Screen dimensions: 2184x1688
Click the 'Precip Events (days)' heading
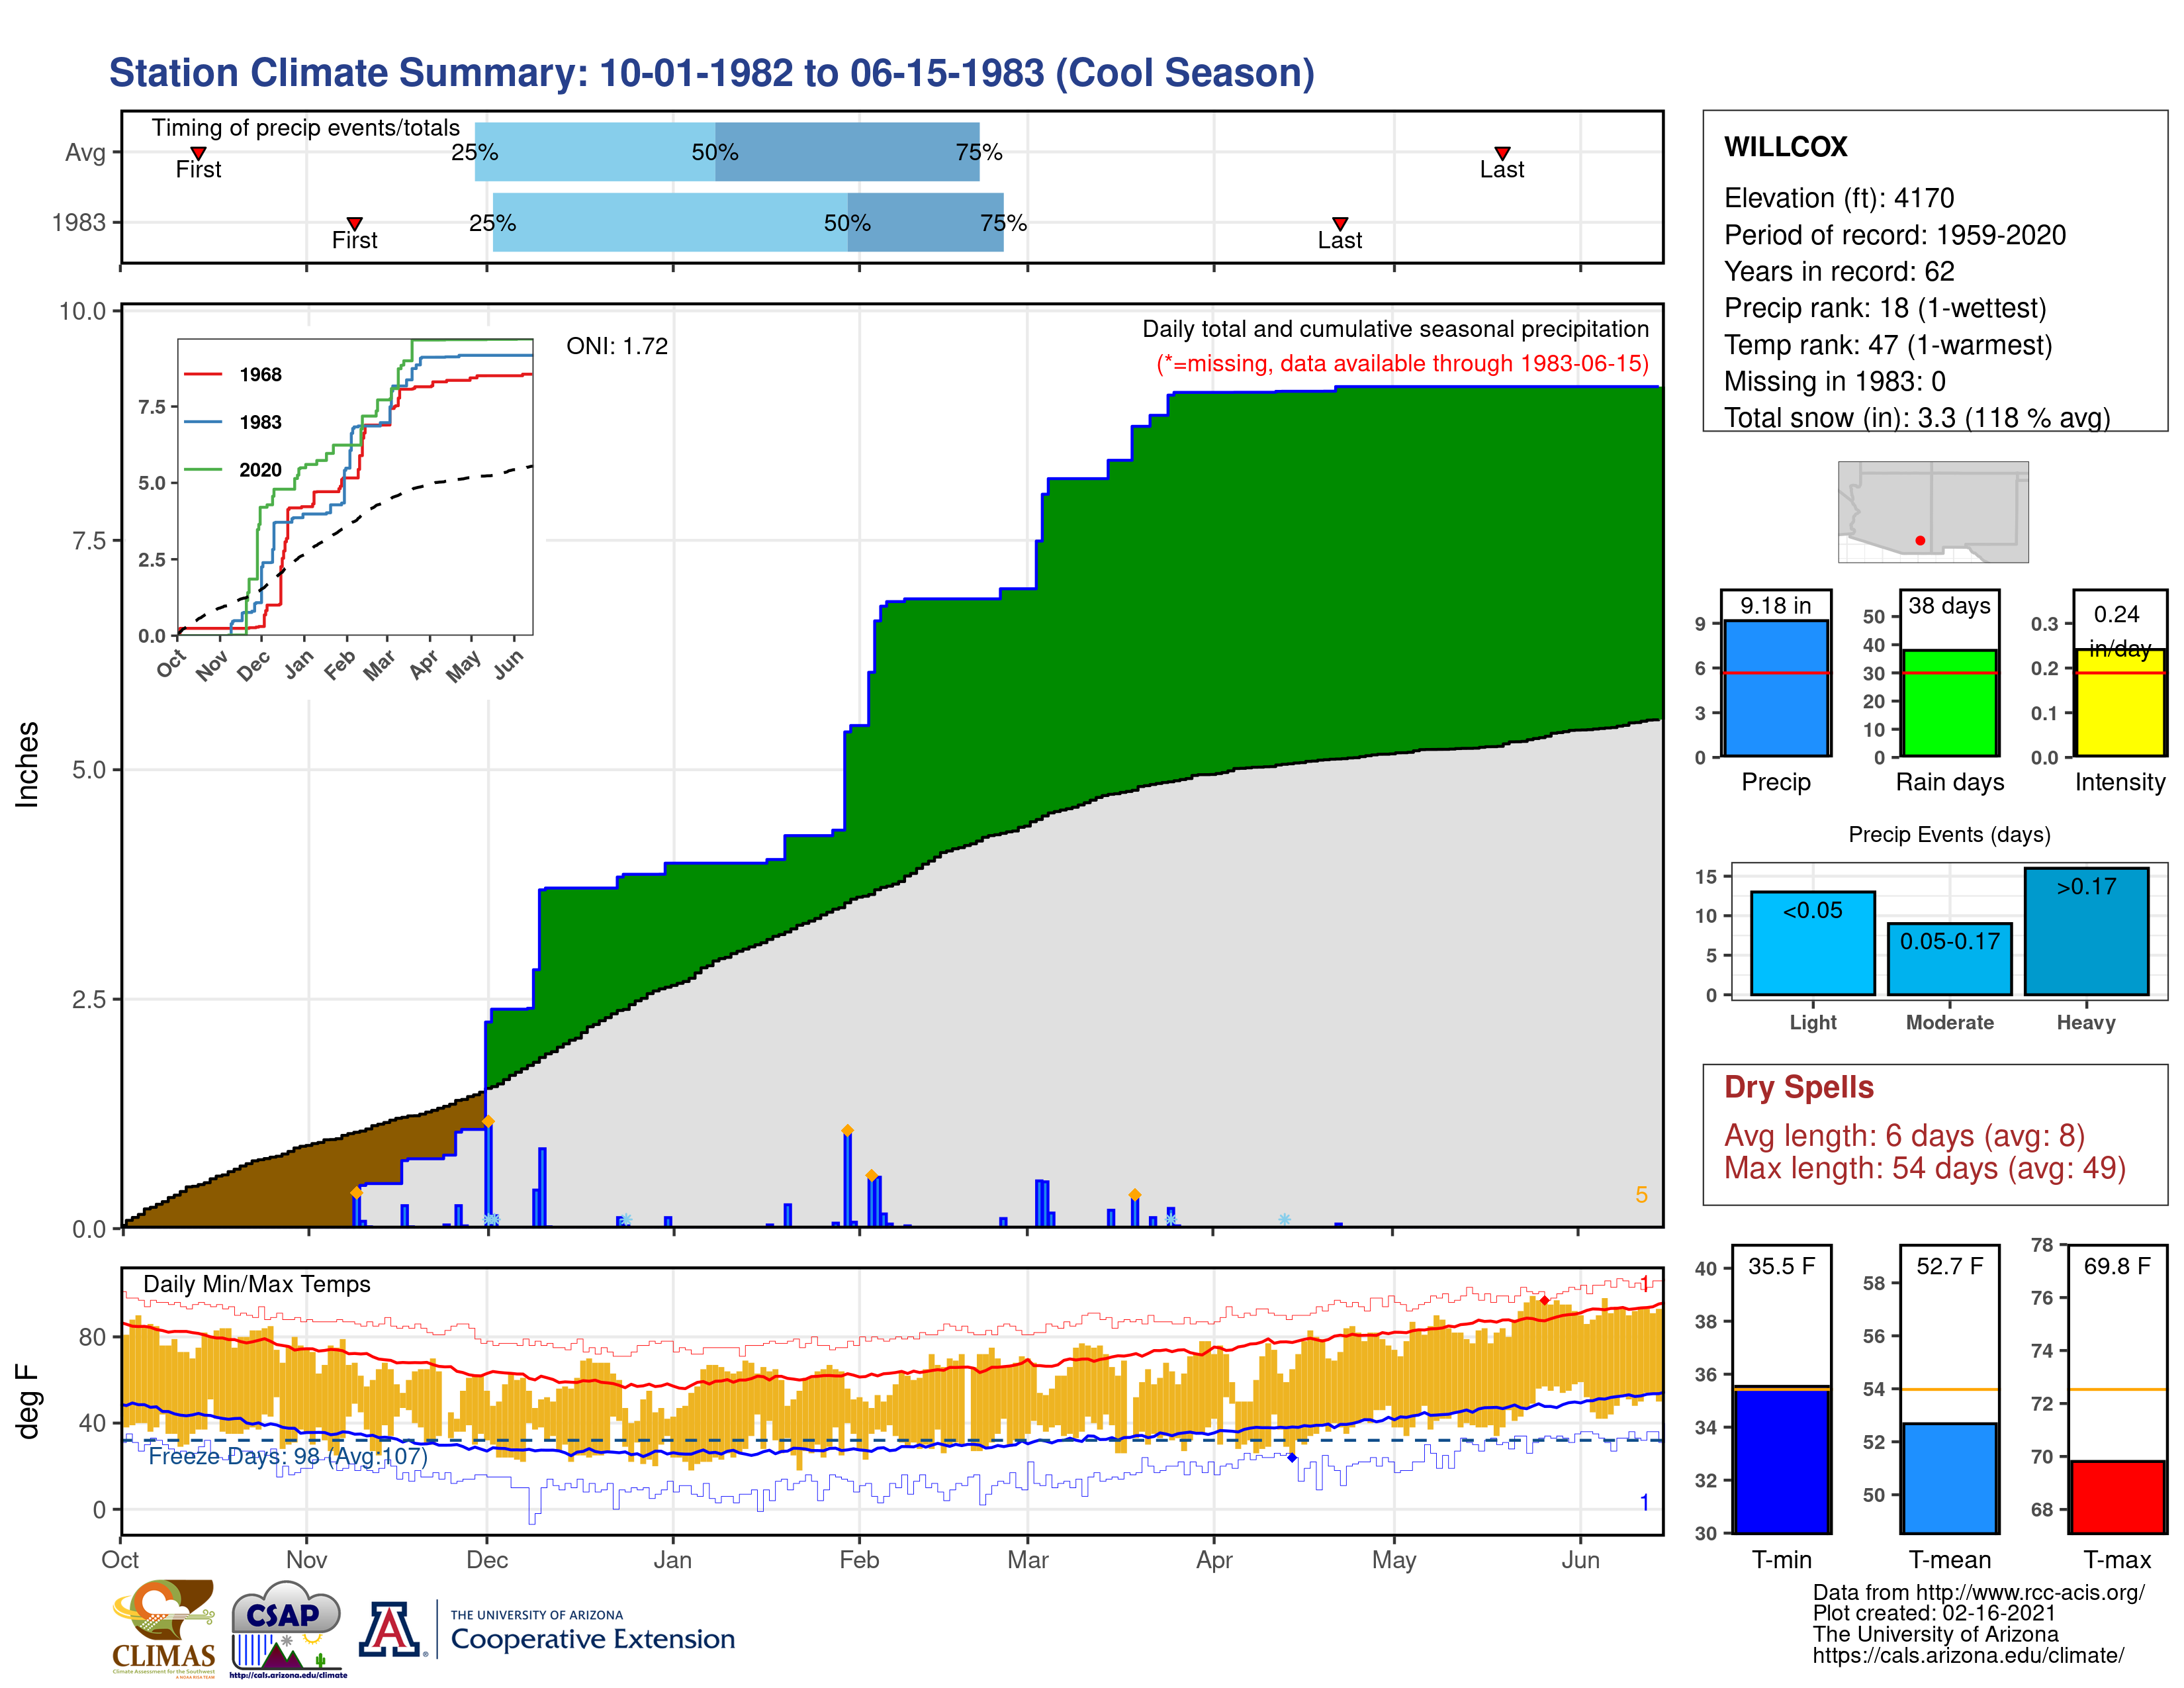pyautogui.click(x=1949, y=834)
